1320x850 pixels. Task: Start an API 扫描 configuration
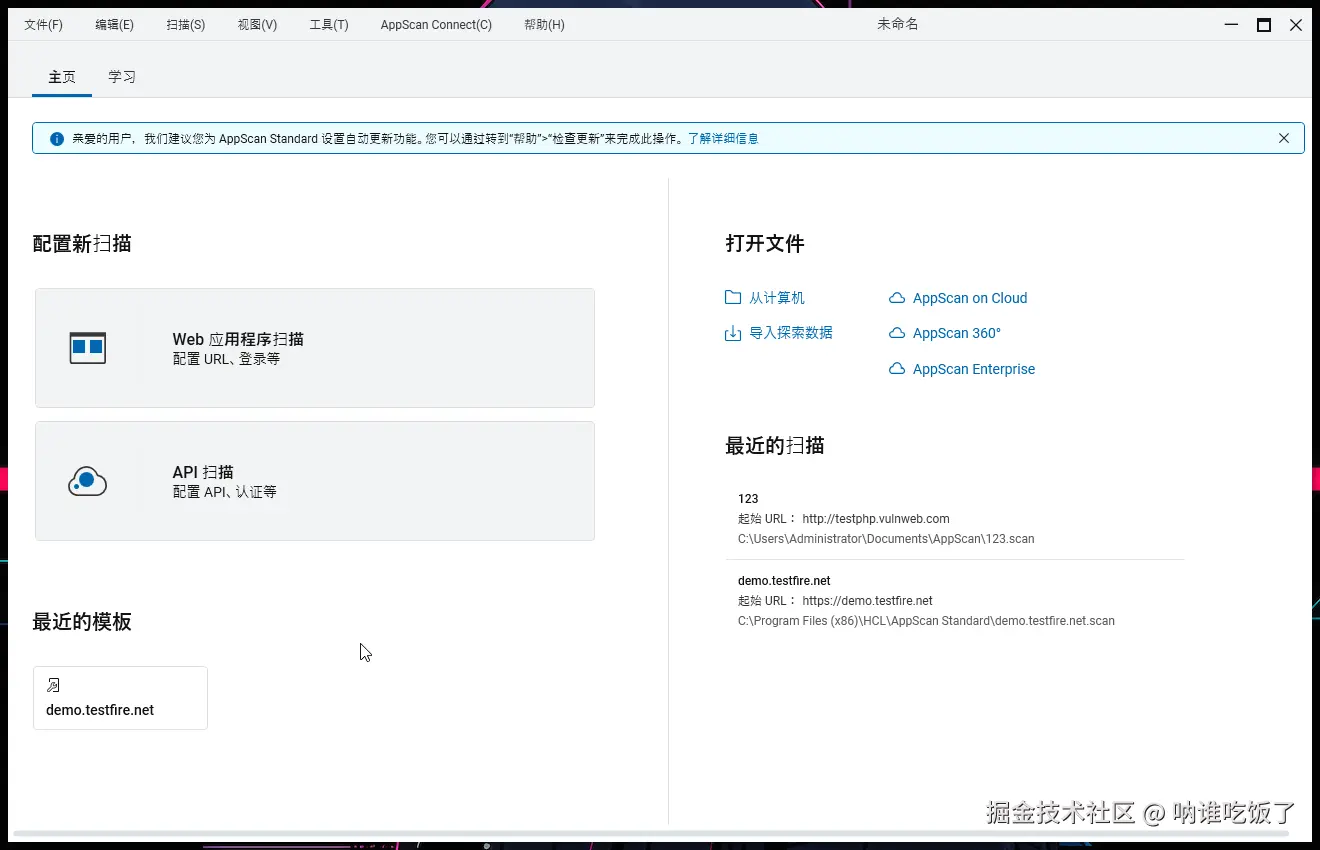315,481
